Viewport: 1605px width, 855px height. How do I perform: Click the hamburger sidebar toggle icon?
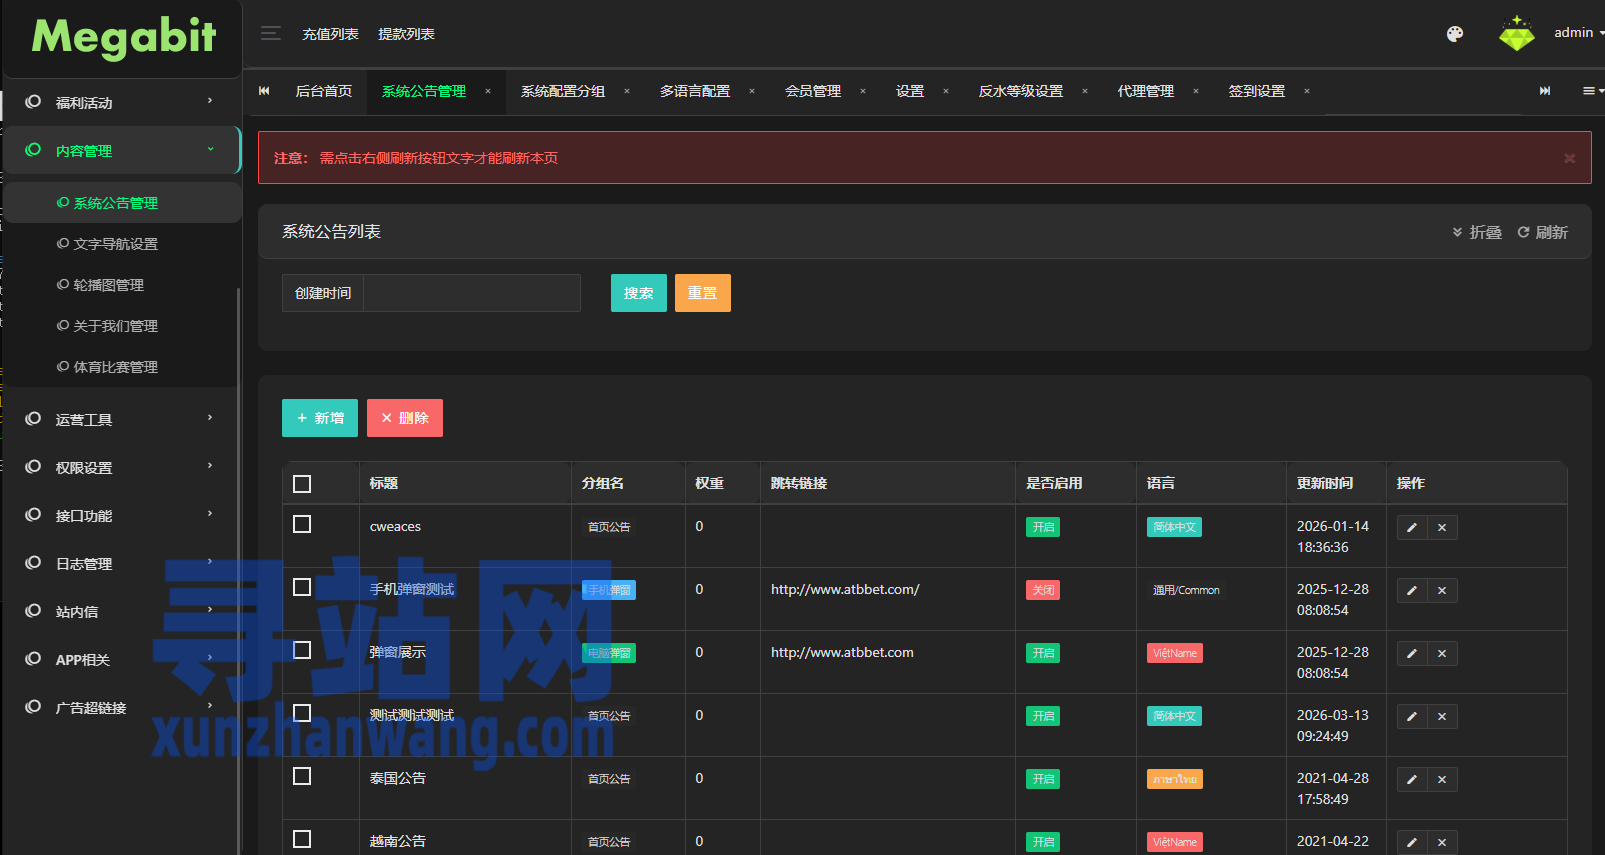pos(270,34)
